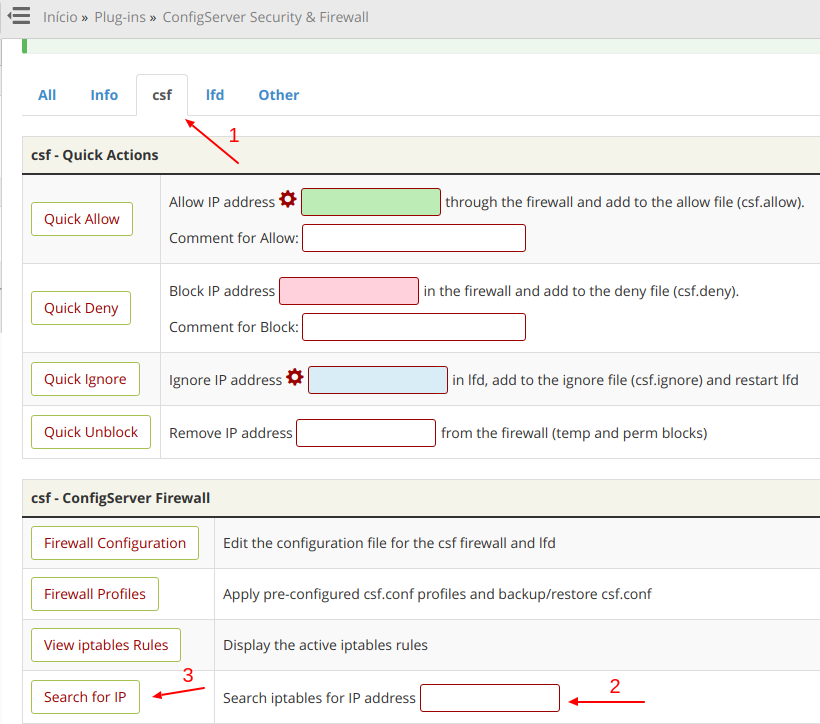Image resolution: width=820 pixels, height=724 pixels.
Task: Focus the Comment for Block field
Action: [414, 327]
